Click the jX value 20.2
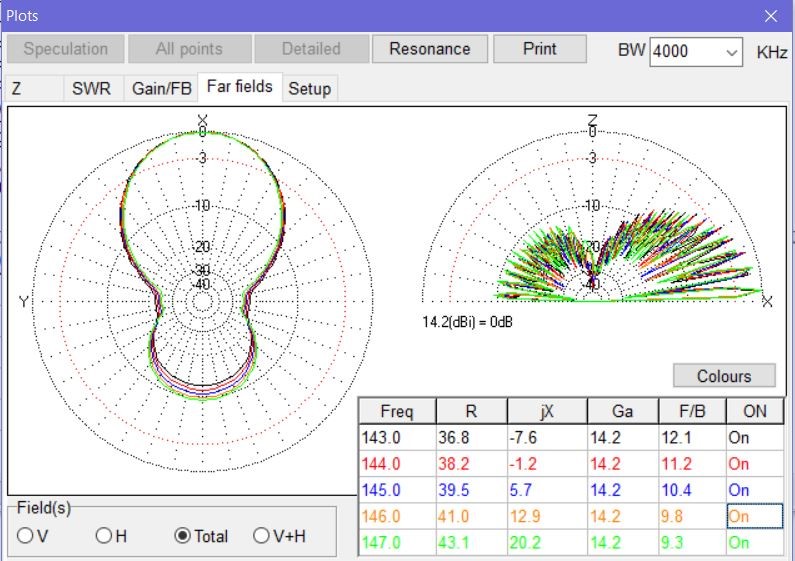 (547, 543)
